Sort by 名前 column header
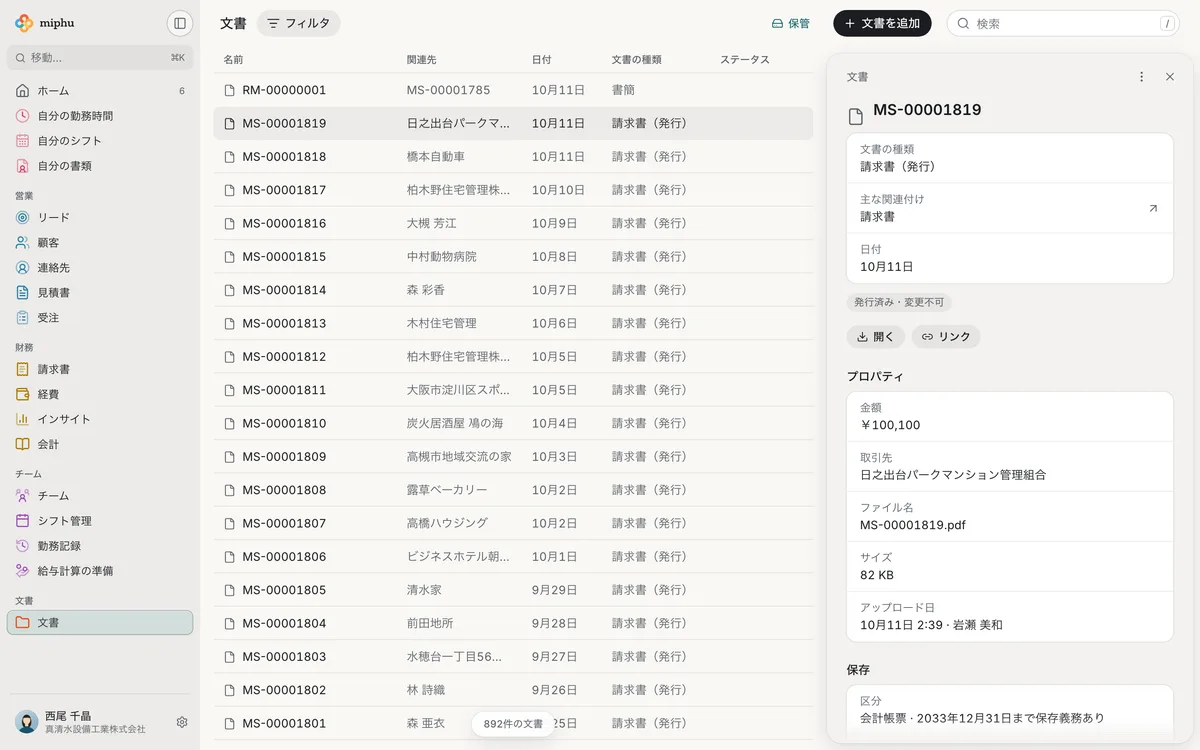The width and height of the screenshot is (1200, 750). point(233,60)
